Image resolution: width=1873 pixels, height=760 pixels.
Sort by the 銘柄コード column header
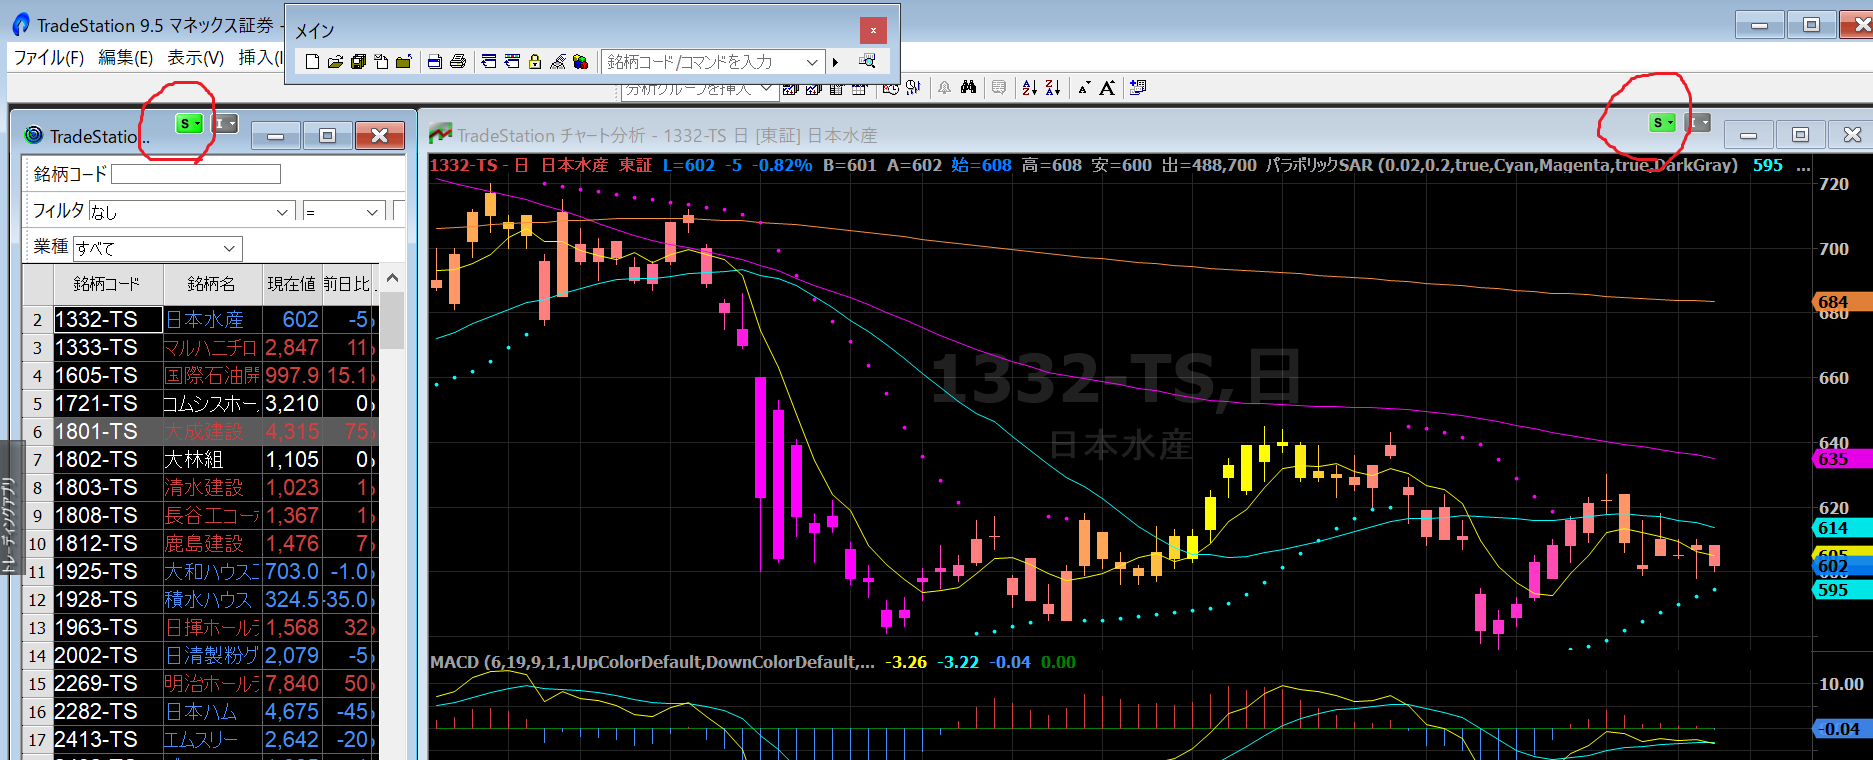pyautogui.click(x=106, y=284)
